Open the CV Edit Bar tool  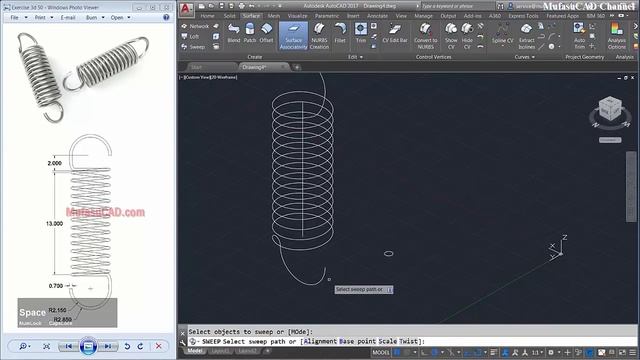(x=395, y=33)
